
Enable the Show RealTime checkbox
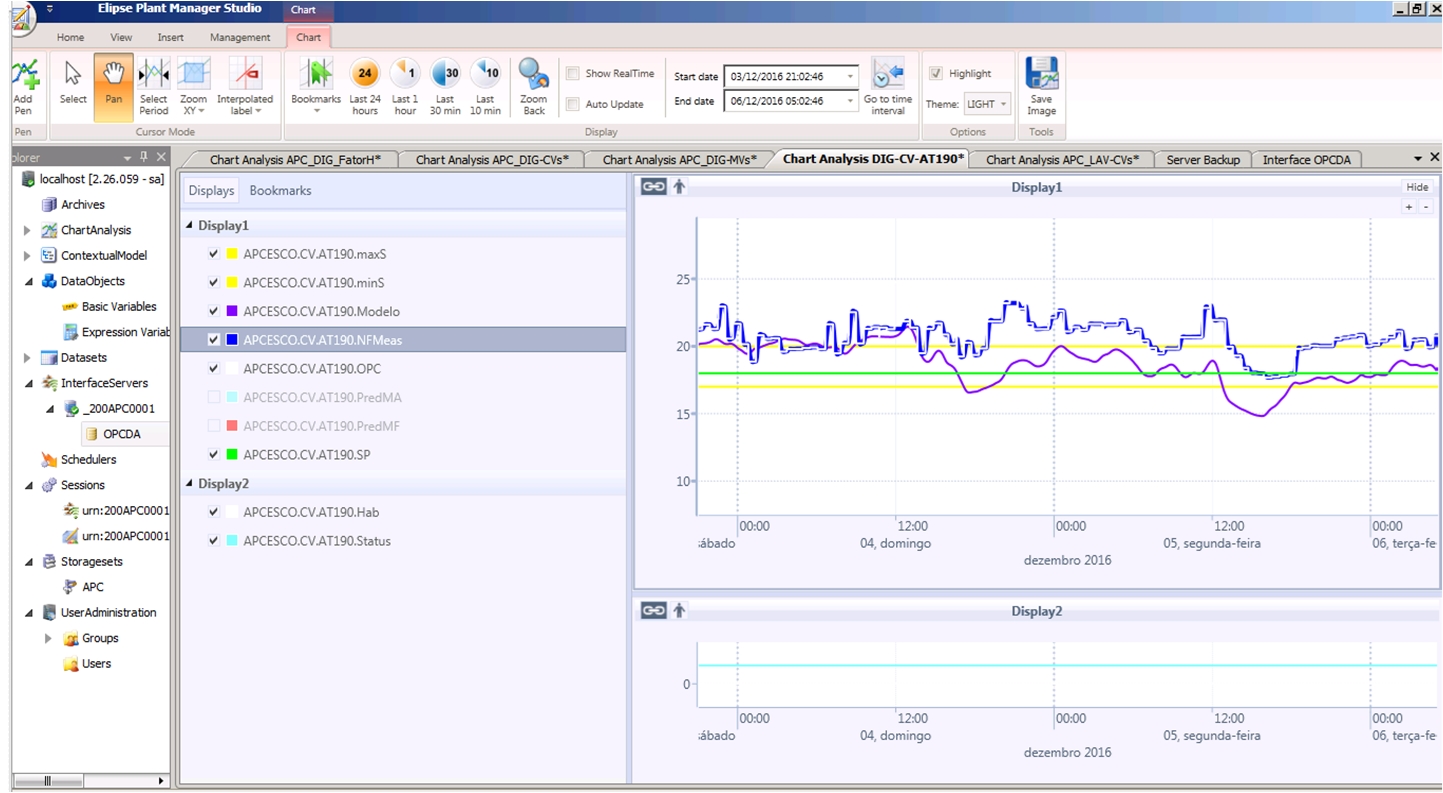point(573,73)
